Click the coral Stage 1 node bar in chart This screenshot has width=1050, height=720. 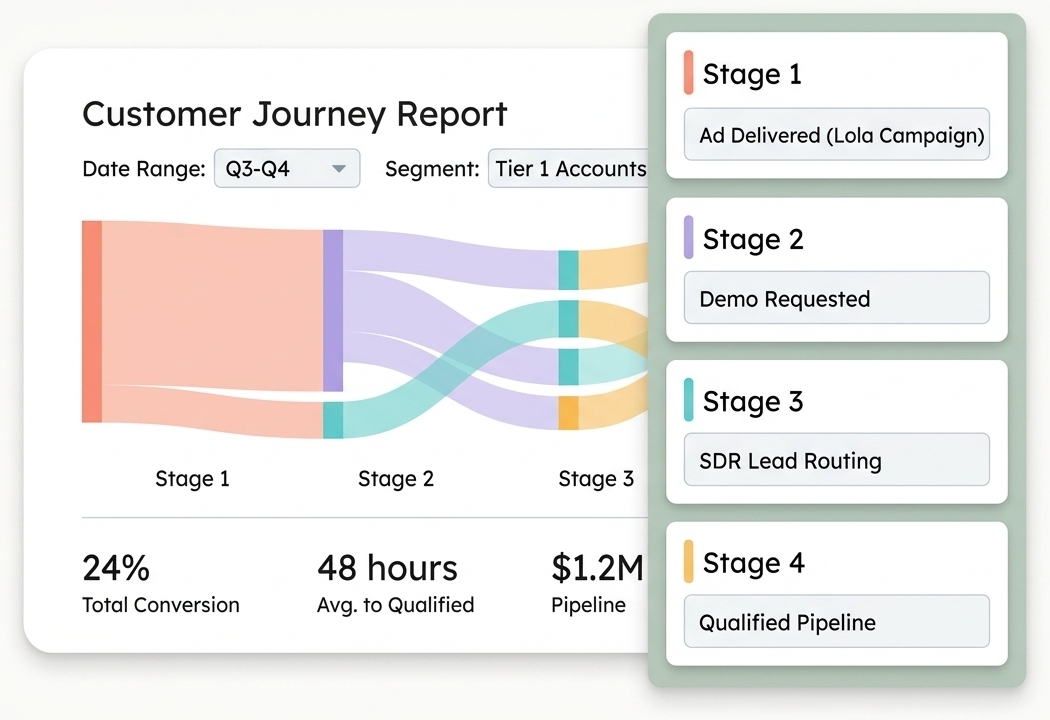(x=92, y=321)
